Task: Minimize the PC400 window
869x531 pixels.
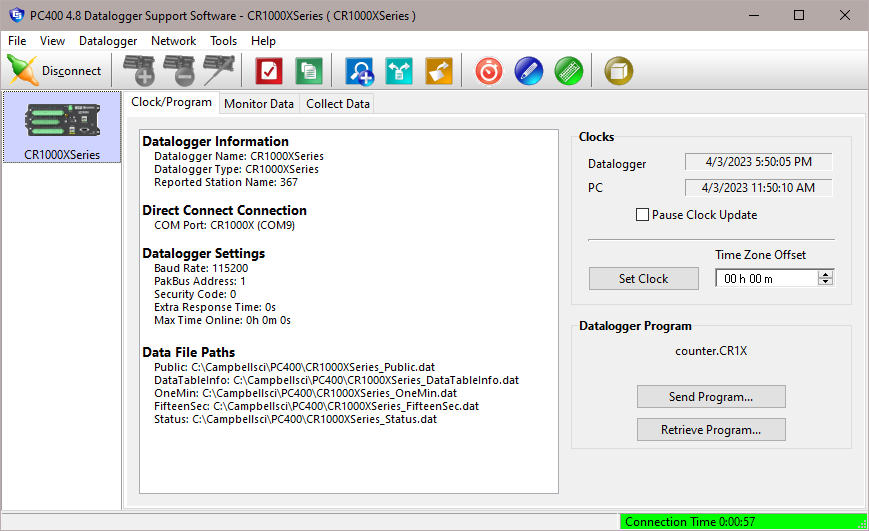Action: (x=754, y=15)
